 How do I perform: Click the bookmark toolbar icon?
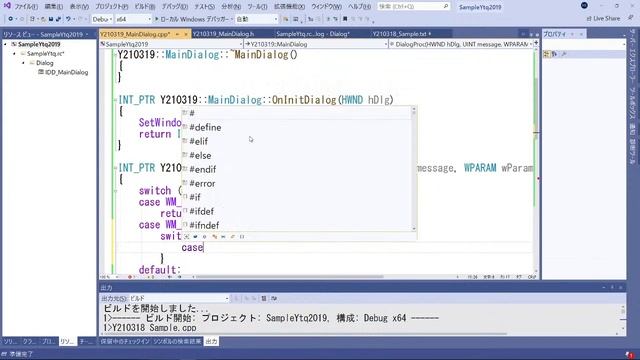(345, 19)
